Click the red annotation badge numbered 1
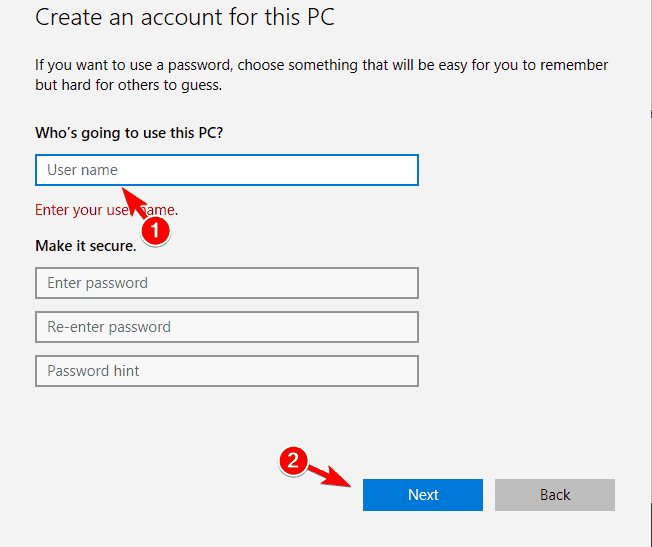The height and width of the screenshot is (547, 652). click(155, 230)
